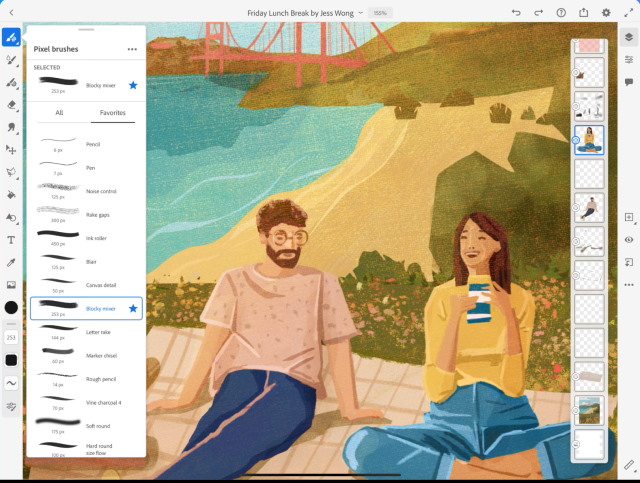Open Layer properties sliders icon
Viewport: 640px width, 483px height.
point(629,60)
